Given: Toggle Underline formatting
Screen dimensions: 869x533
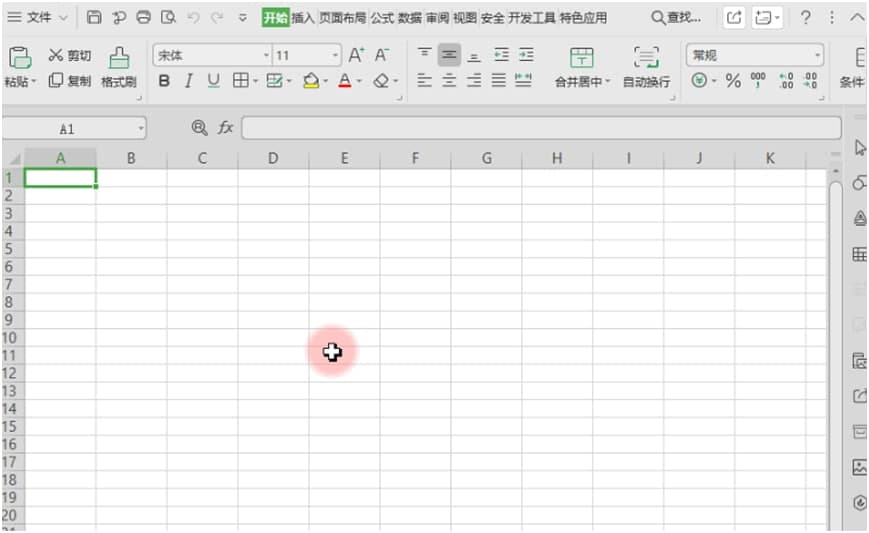Looking at the screenshot, I should coord(213,81).
